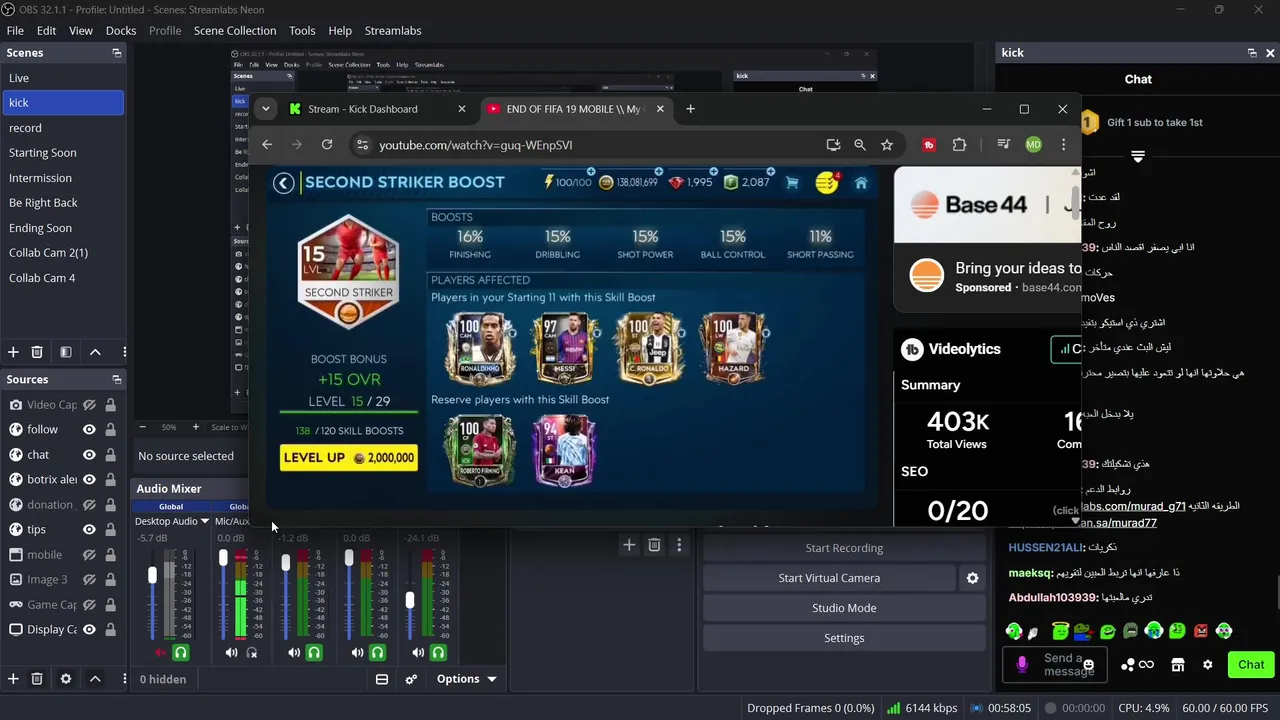The image size is (1280, 720).
Task: Unlock the donation source lock
Action: 110,505
